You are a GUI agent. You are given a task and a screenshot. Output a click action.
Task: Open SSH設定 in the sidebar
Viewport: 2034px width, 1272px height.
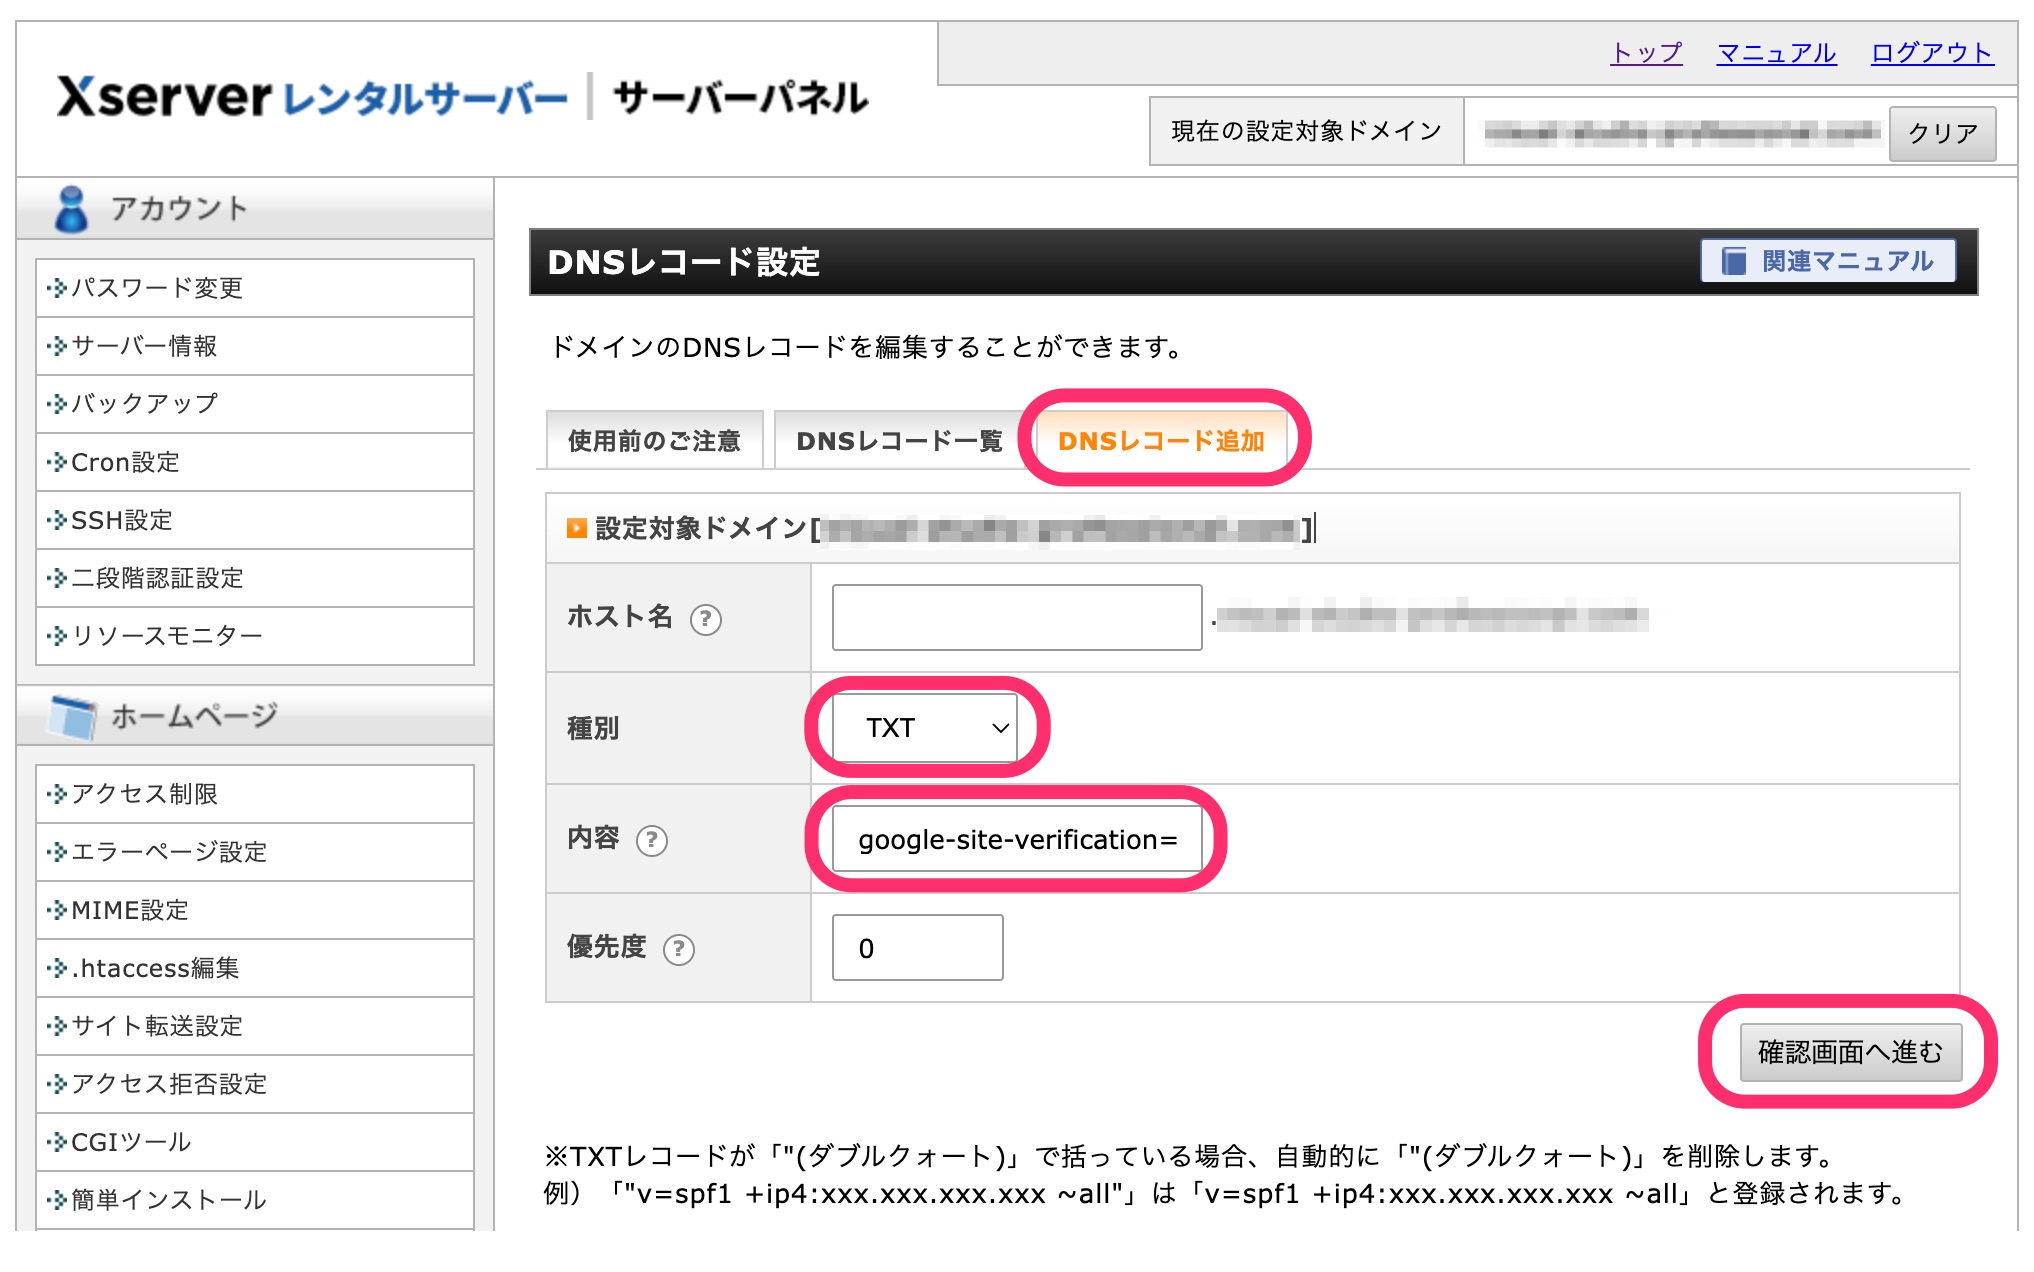[122, 520]
